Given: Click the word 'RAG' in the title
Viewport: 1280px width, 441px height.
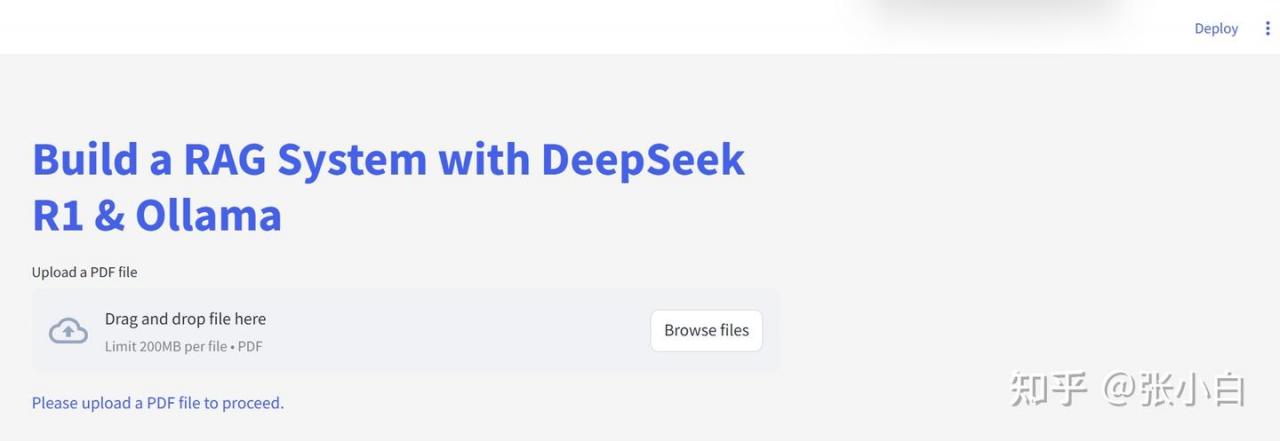Looking at the screenshot, I should click(224, 160).
